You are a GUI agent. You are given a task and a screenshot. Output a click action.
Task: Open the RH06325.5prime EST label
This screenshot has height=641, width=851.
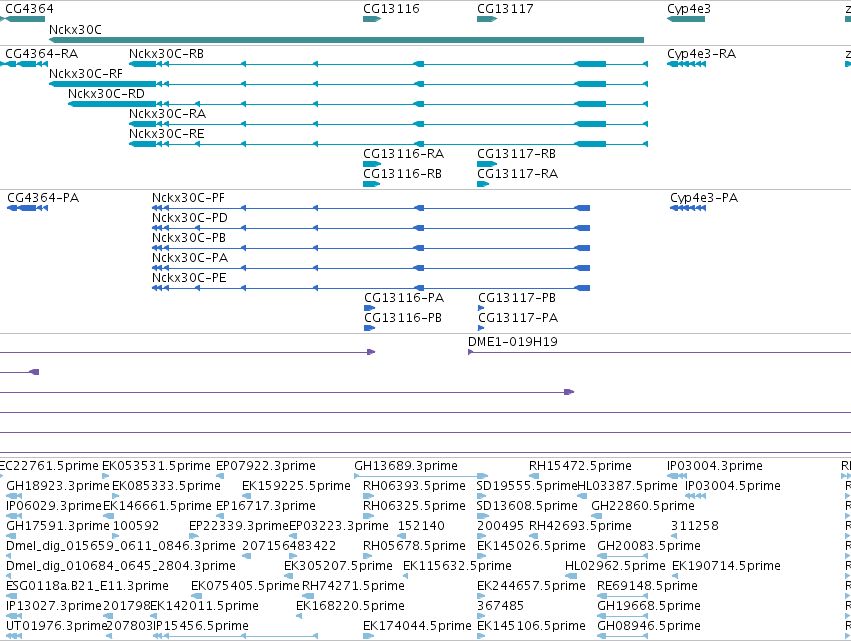tap(415, 506)
